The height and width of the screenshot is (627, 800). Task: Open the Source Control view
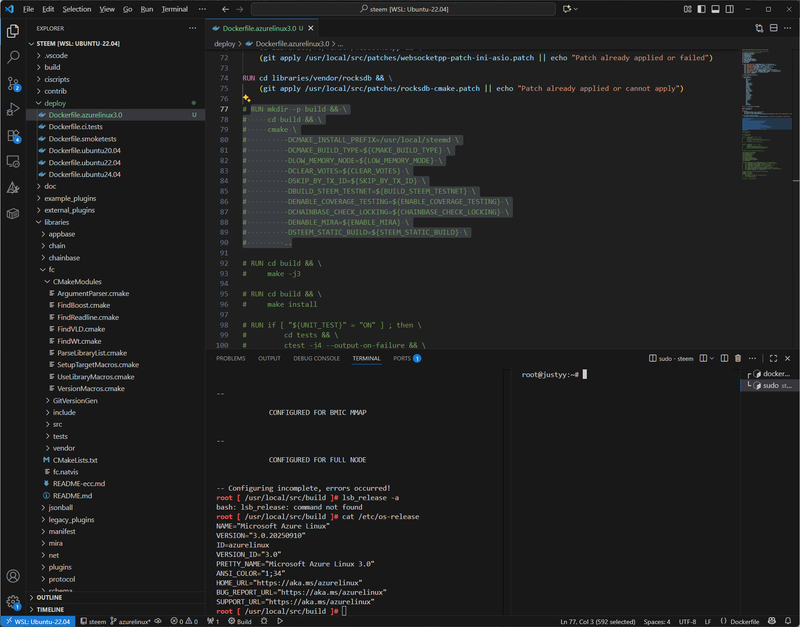click(x=14, y=83)
